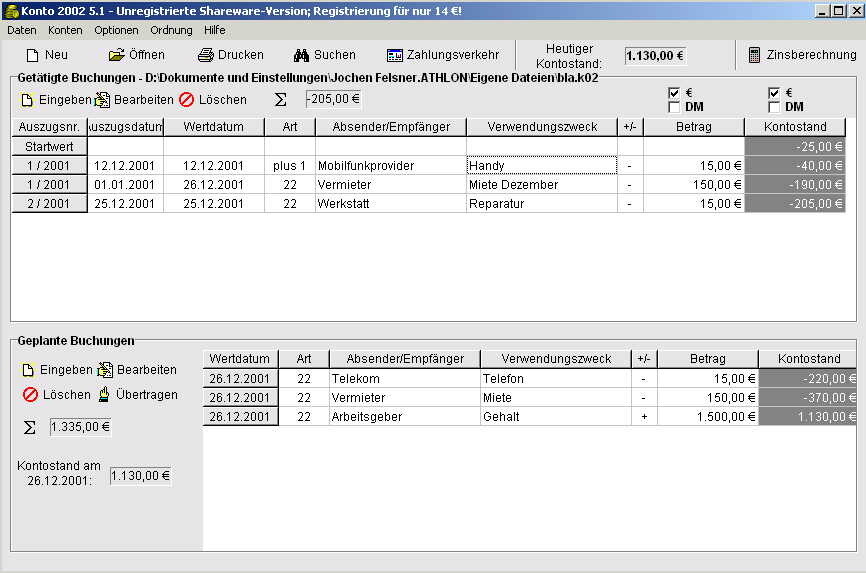This screenshot has height=573, width=866.
Task: Toggle the € checkbox above the Kontostand column
Action: (774, 93)
